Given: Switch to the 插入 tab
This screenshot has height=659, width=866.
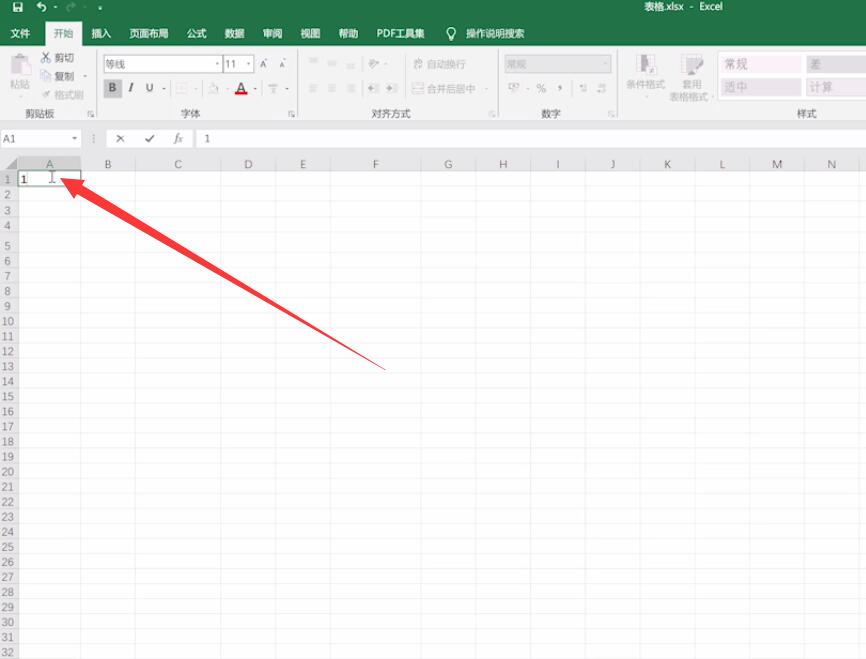Looking at the screenshot, I should (x=101, y=34).
